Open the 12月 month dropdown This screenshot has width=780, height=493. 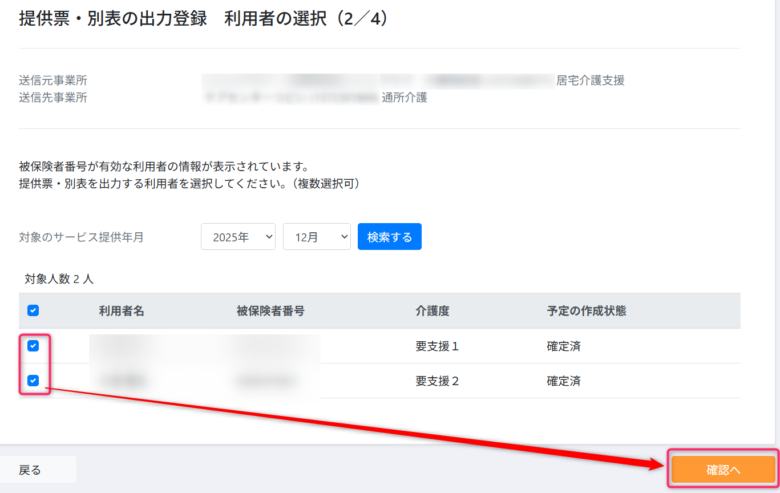pyautogui.click(x=316, y=236)
